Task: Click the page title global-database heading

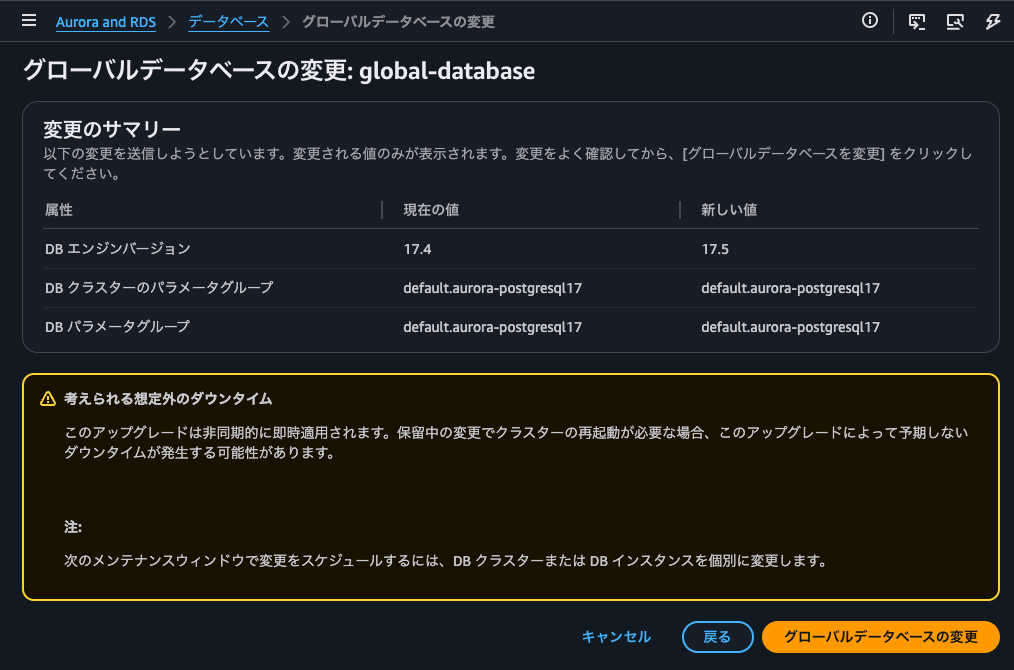Action: click(x=447, y=71)
